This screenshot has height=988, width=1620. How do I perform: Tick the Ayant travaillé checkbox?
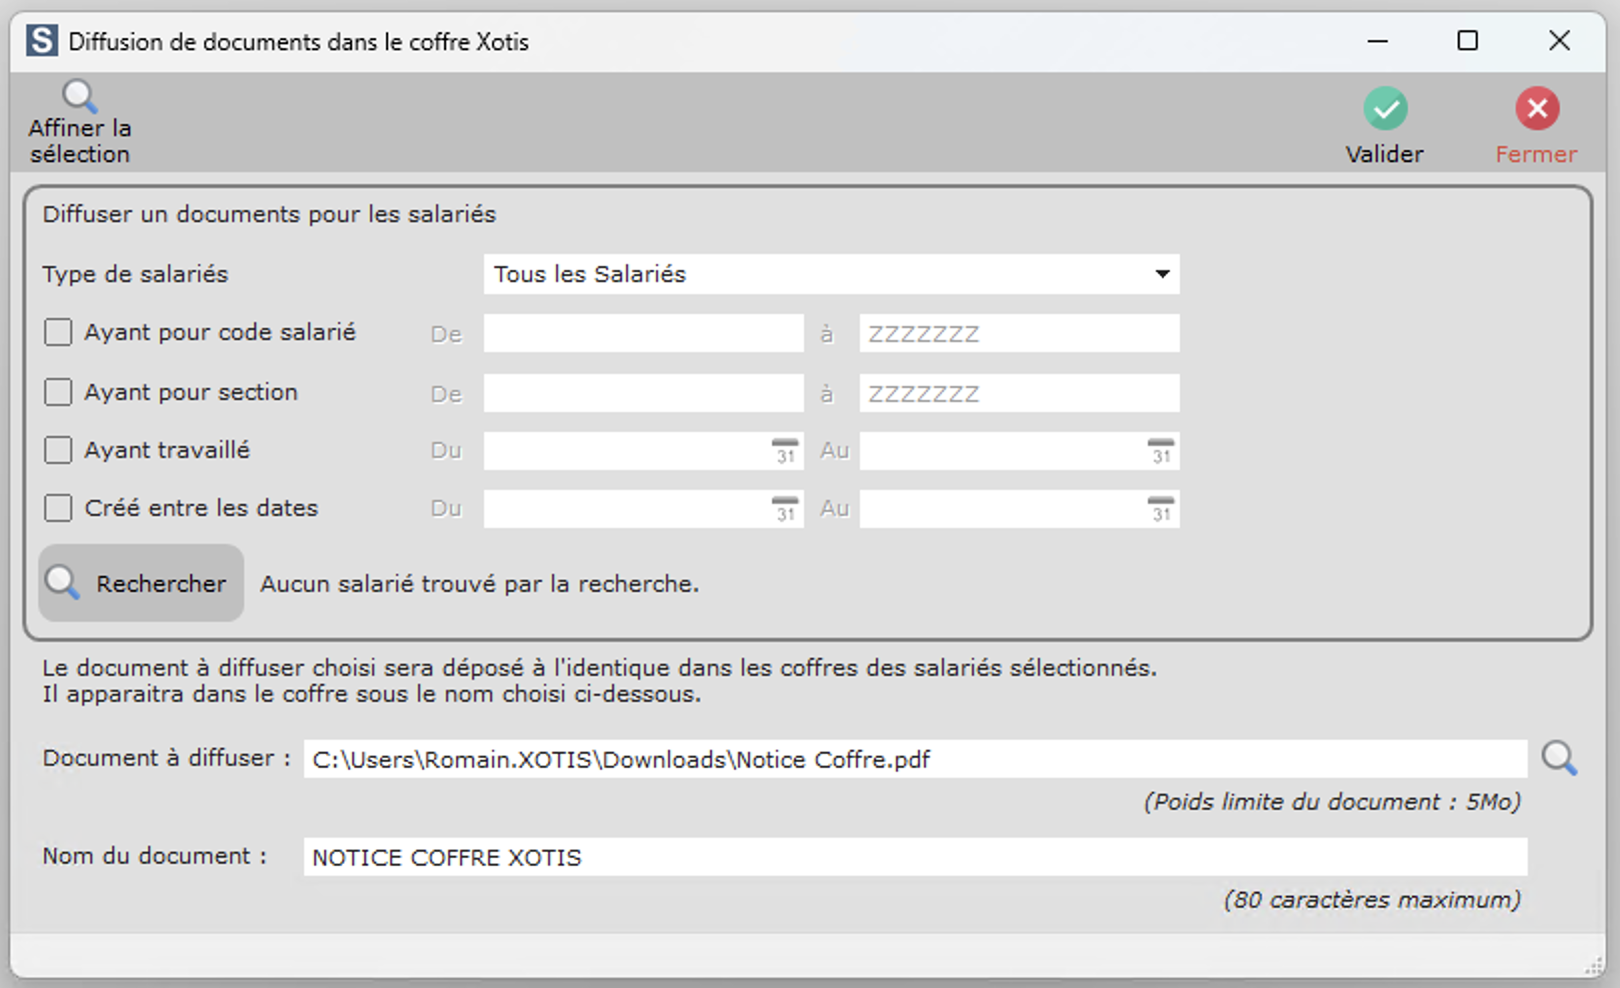click(x=58, y=450)
